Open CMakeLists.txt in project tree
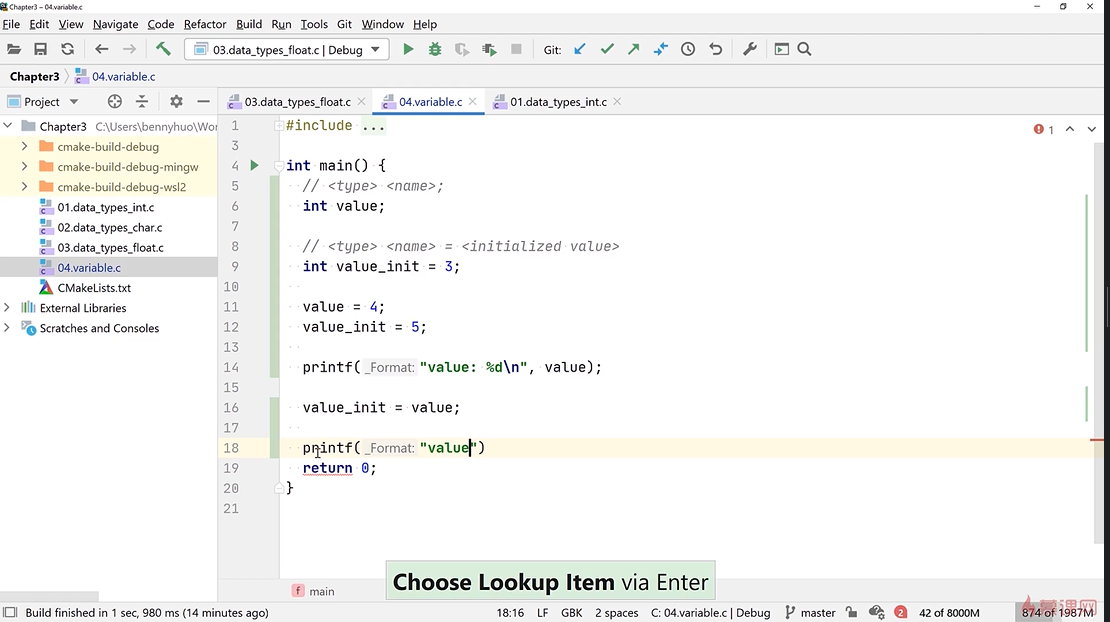 click(94, 288)
